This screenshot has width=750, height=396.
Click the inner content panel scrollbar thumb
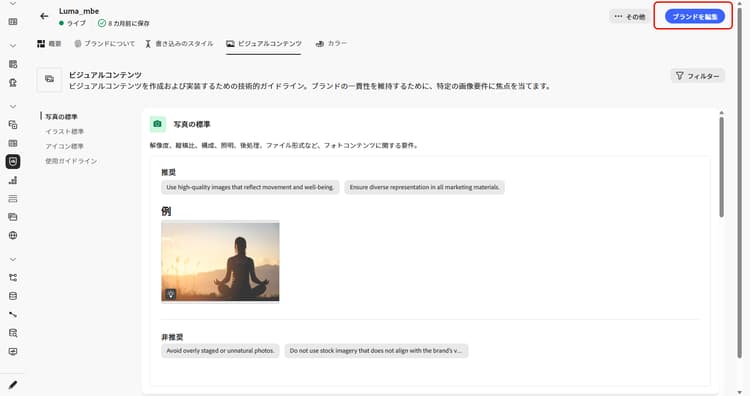click(x=721, y=166)
